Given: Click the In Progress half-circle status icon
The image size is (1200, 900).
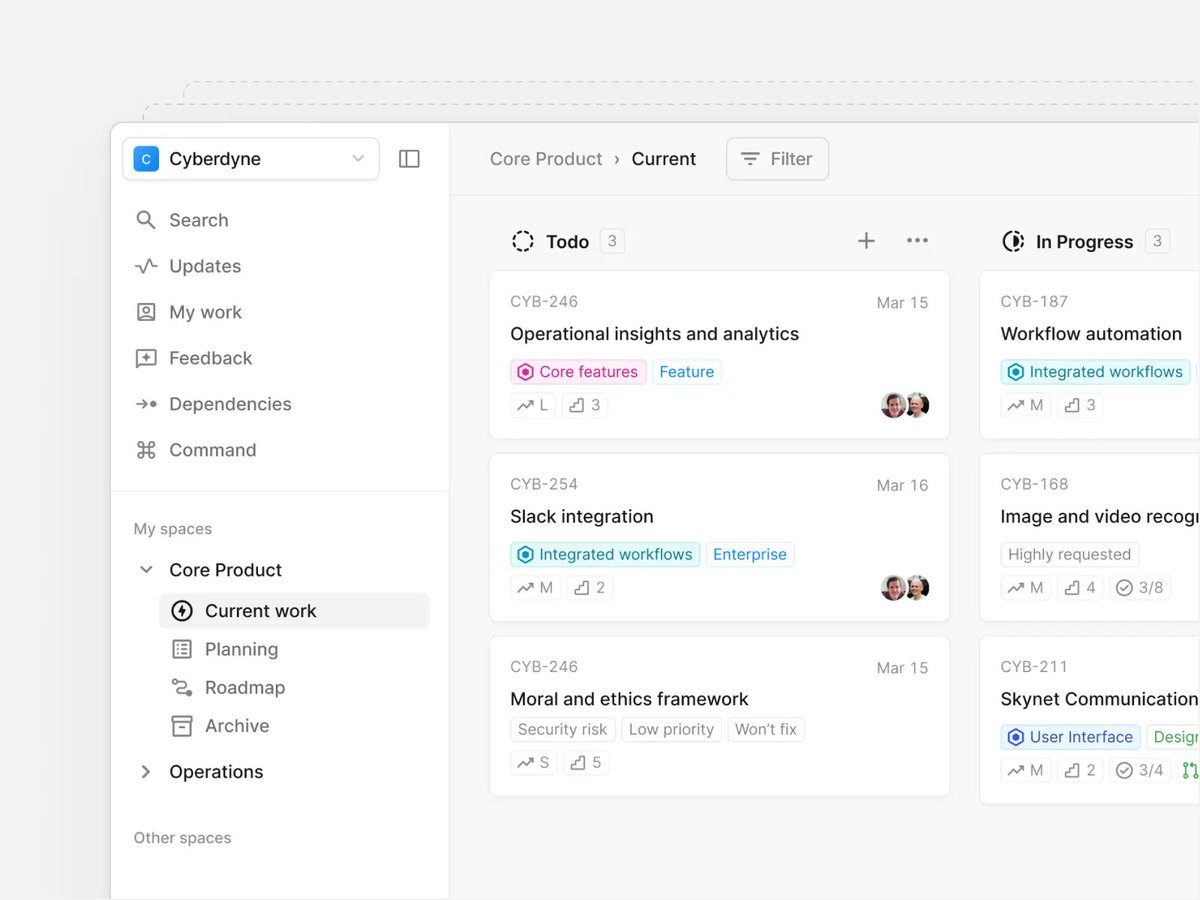Looking at the screenshot, I should pos(1013,241).
